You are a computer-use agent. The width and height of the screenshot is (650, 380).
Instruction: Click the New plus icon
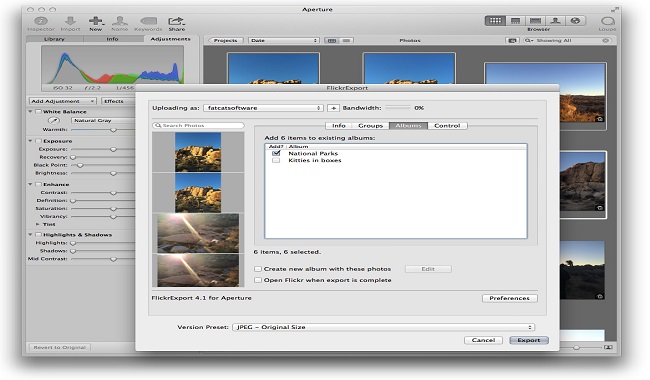(96, 21)
